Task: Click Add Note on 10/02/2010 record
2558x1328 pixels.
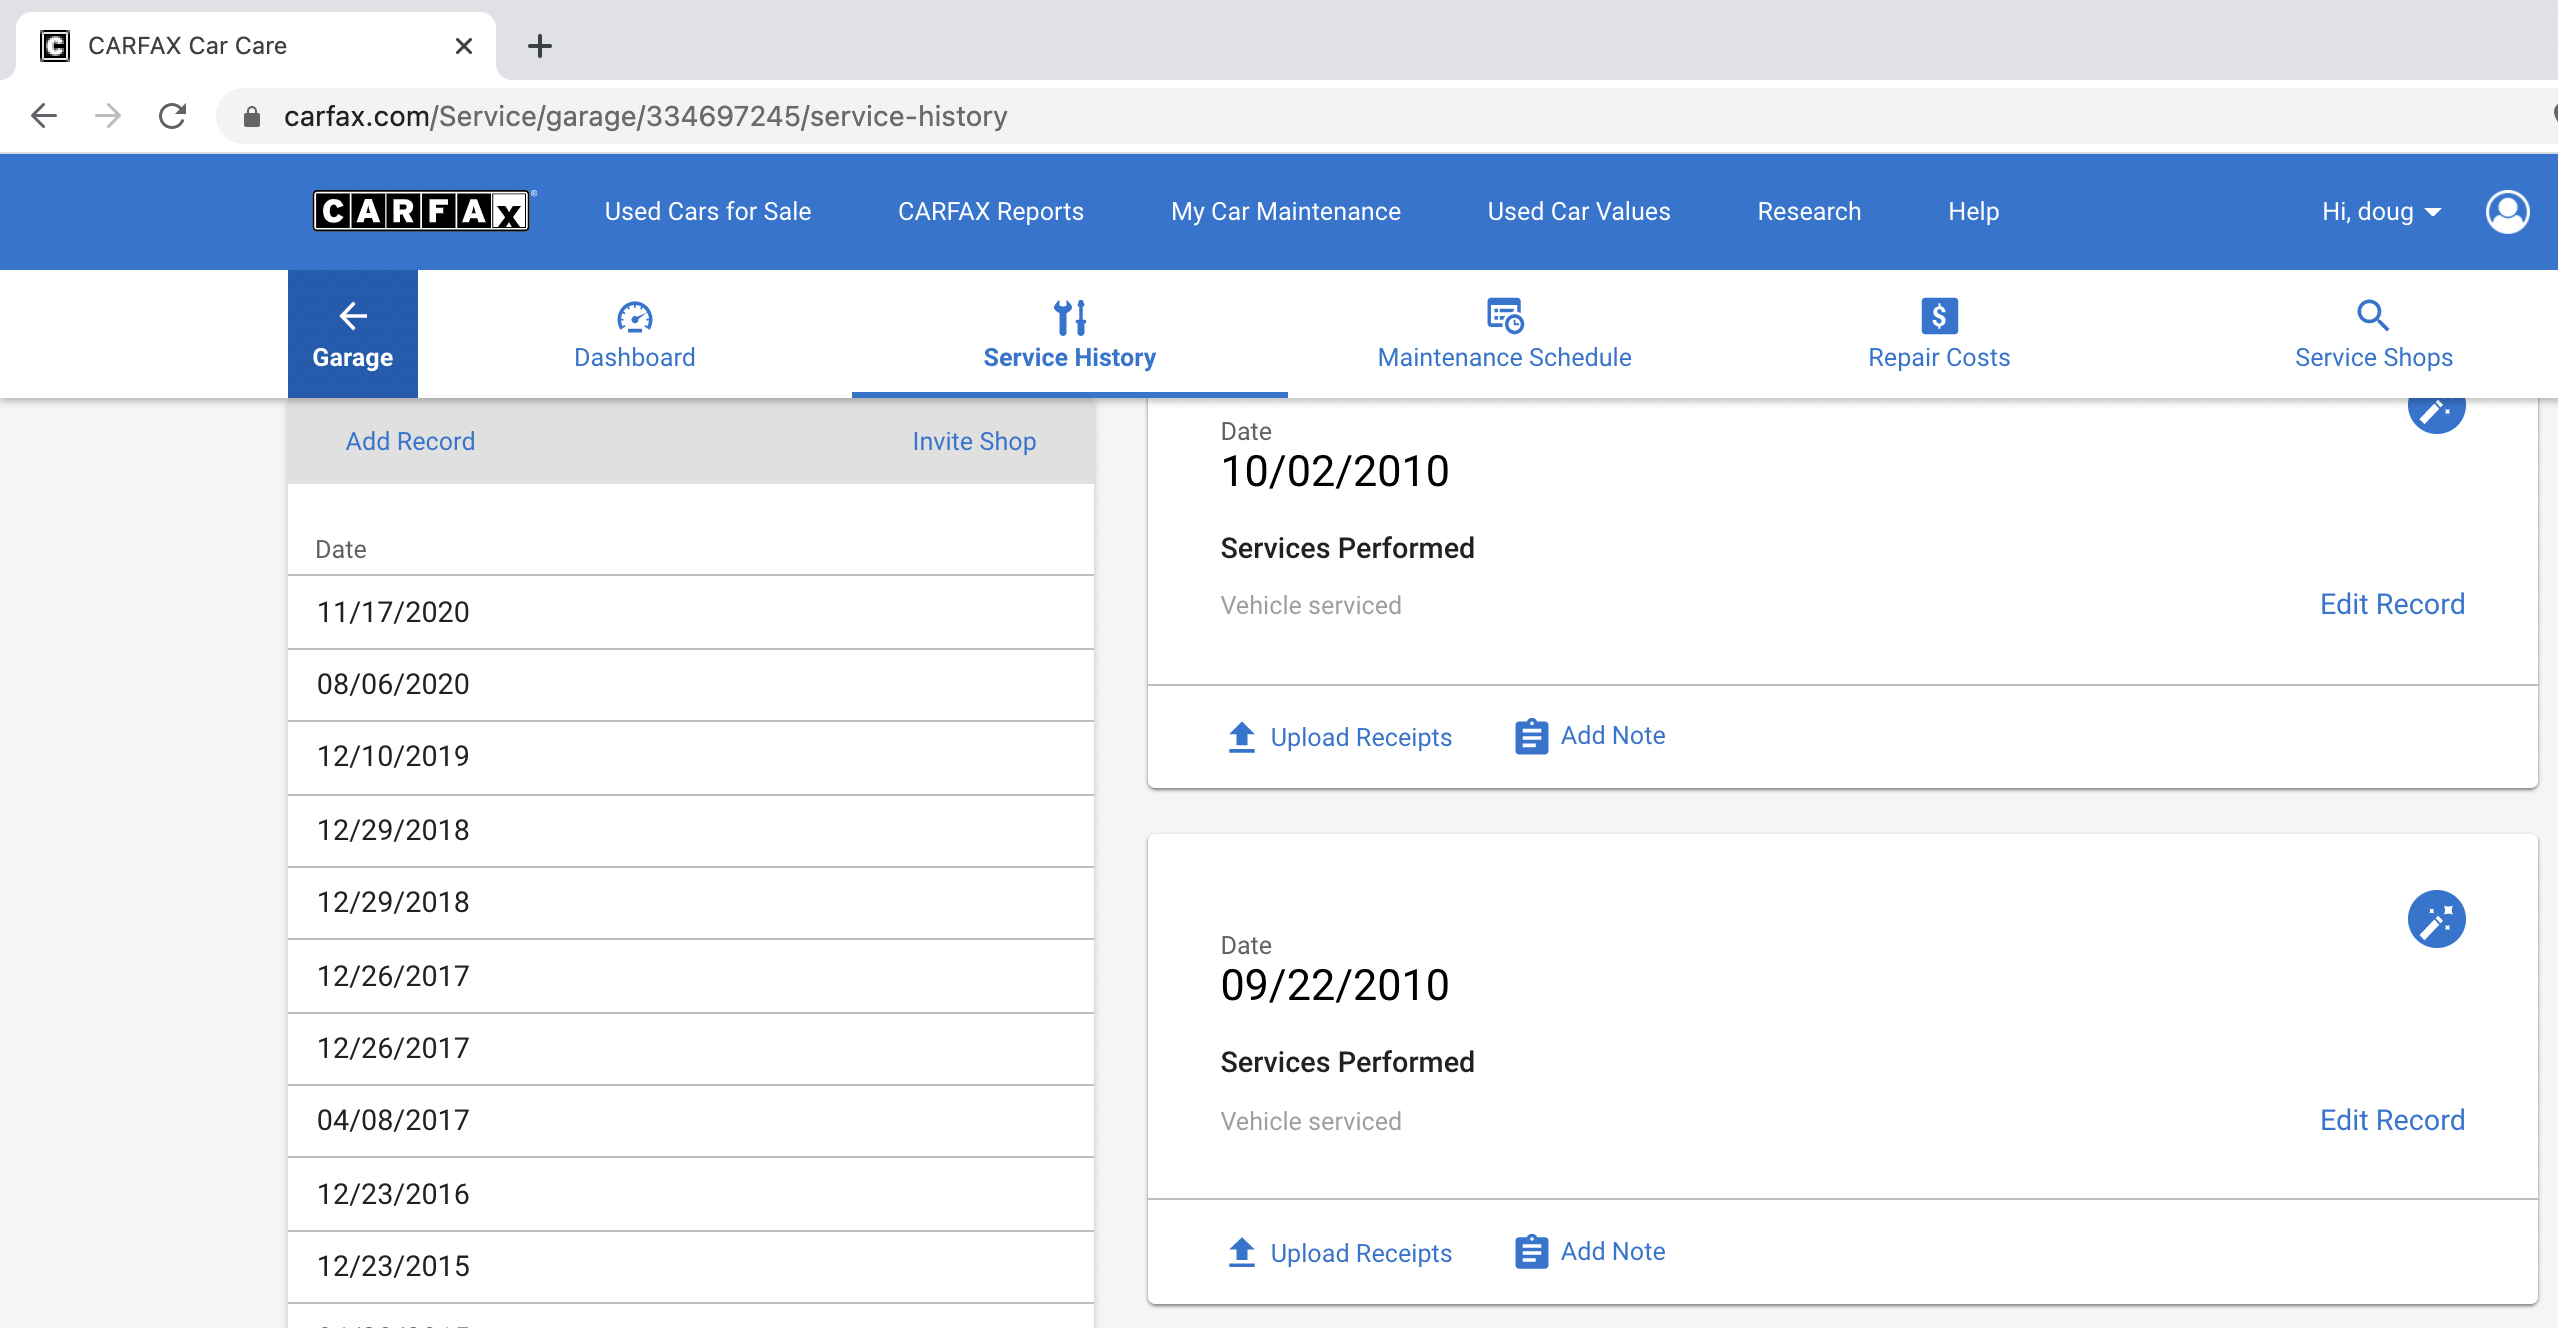Action: coord(1590,736)
